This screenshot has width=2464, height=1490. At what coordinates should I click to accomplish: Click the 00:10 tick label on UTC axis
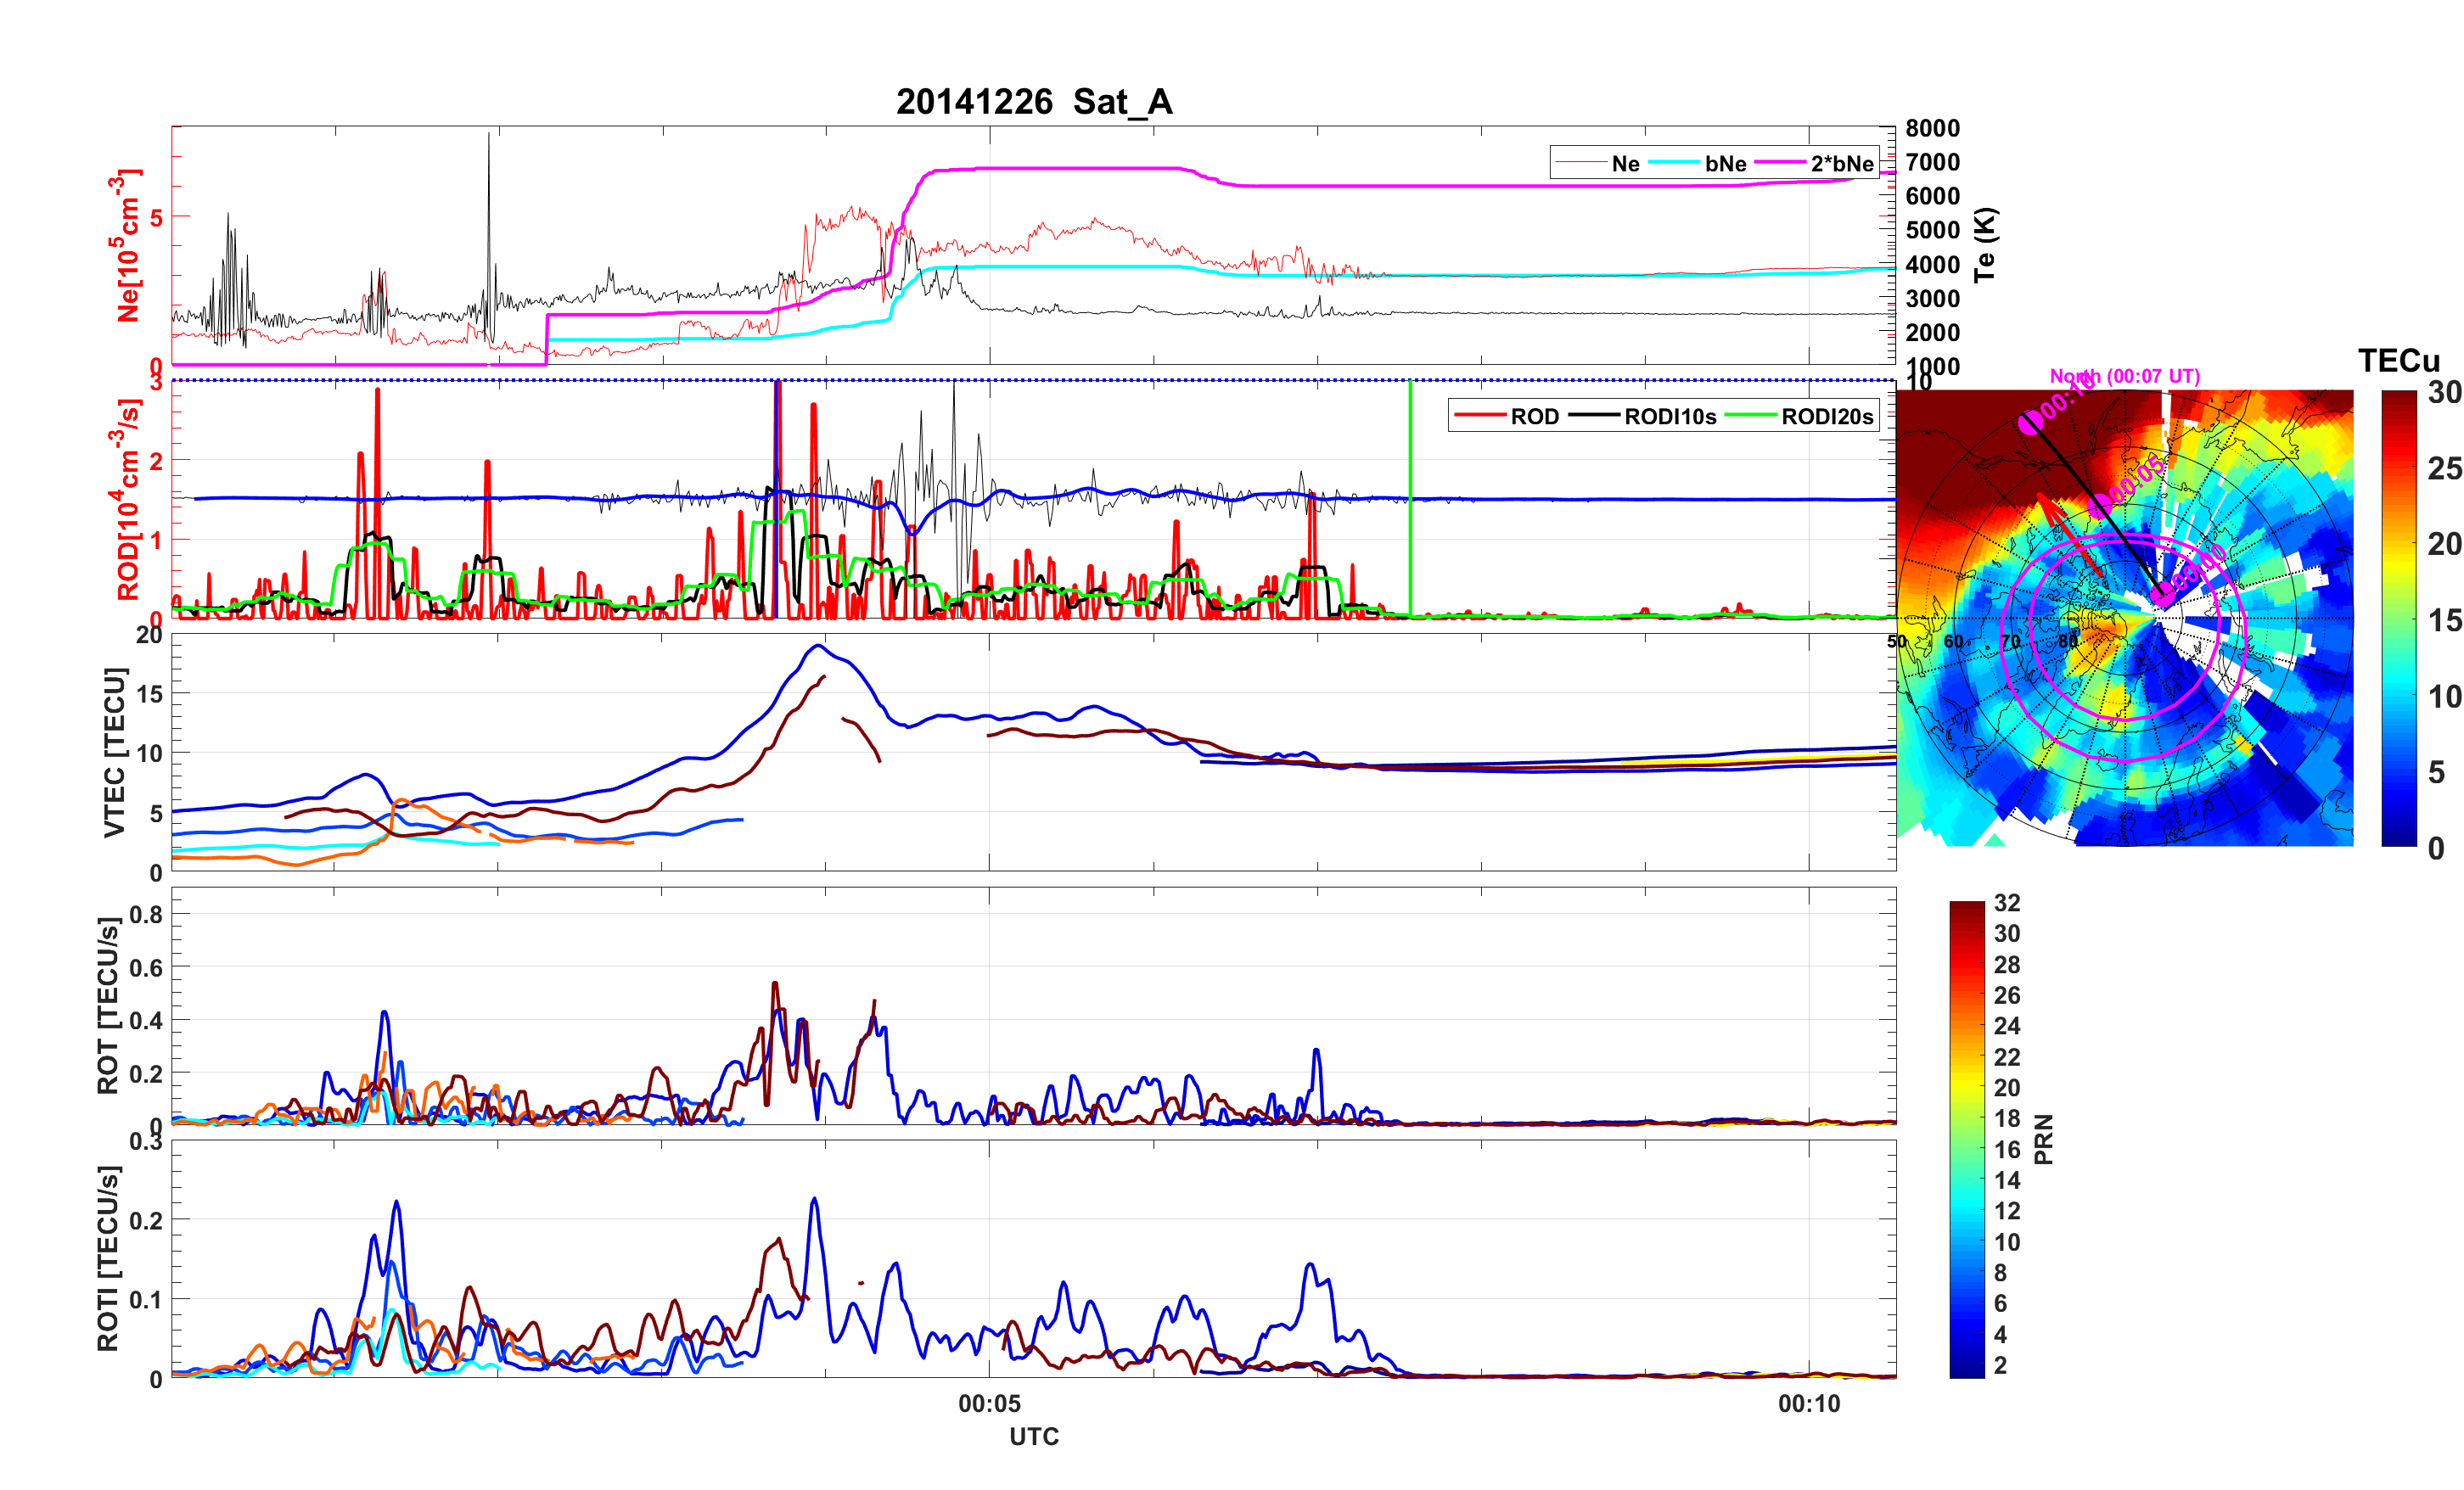[x=1808, y=1404]
